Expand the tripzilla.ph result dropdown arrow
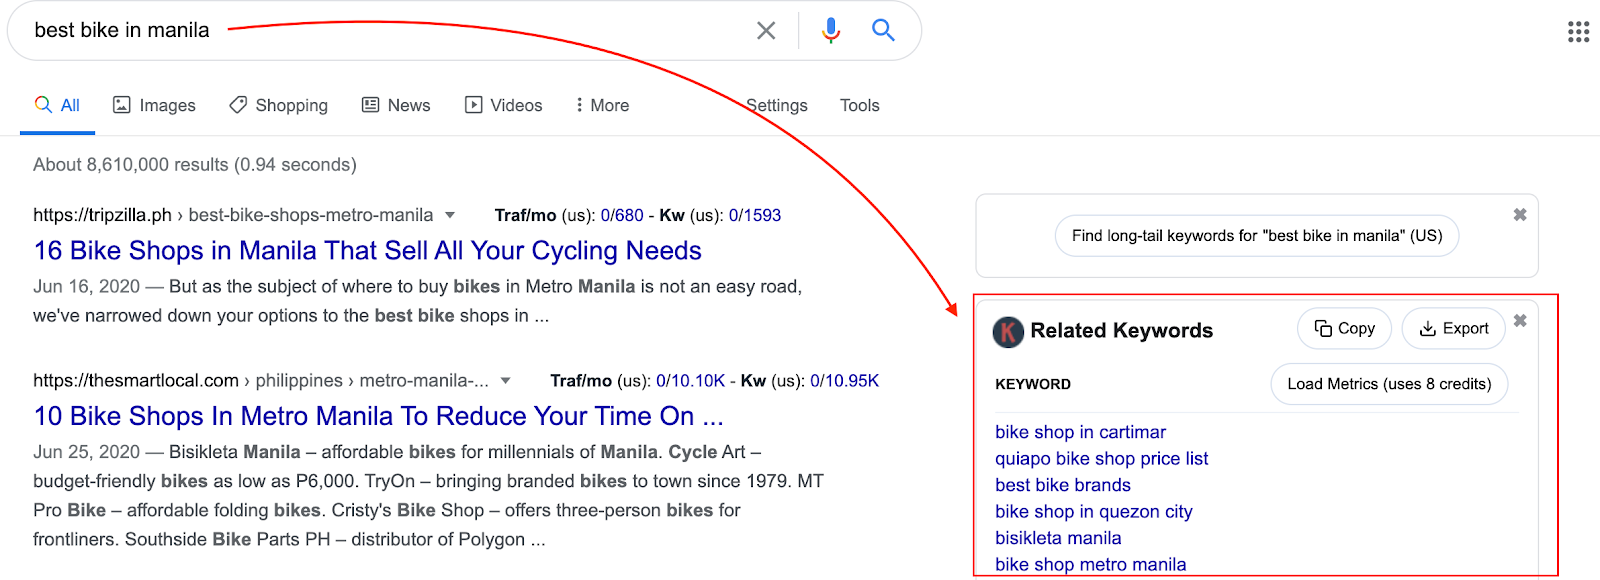 click(450, 215)
